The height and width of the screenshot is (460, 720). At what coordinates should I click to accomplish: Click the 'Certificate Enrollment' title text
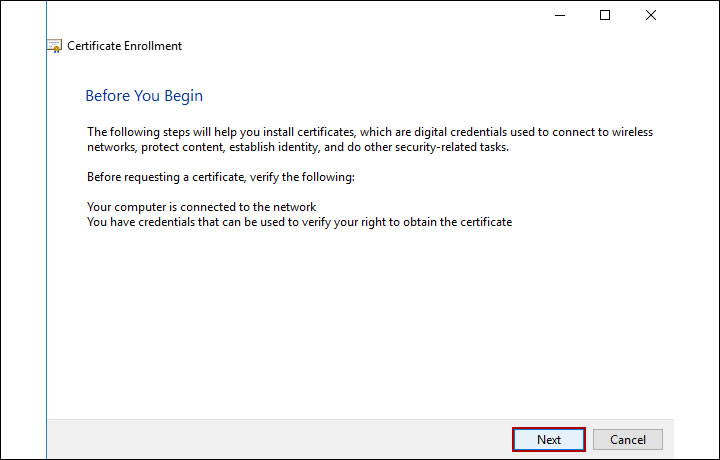point(124,46)
